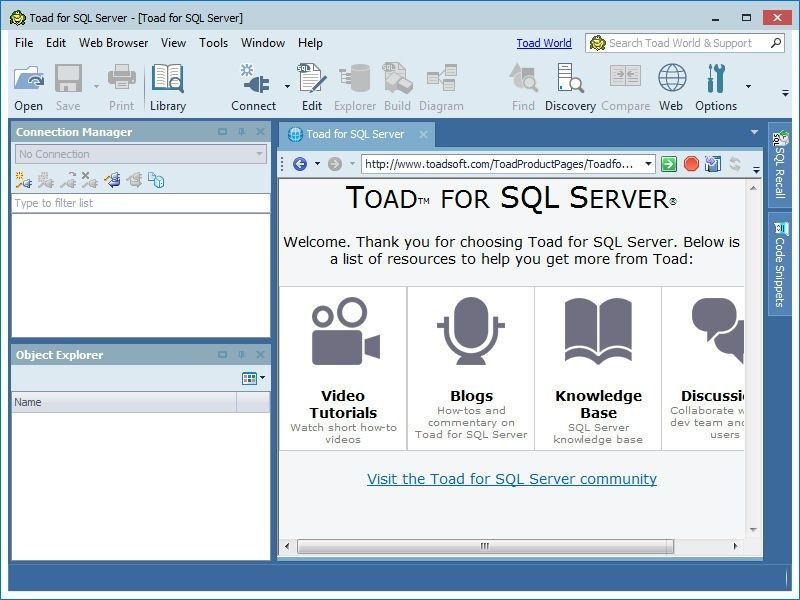Image resolution: width=800 pixels, height=600 pixels.
Task: Click the Find toolbar icon
Action: (523, 78)
